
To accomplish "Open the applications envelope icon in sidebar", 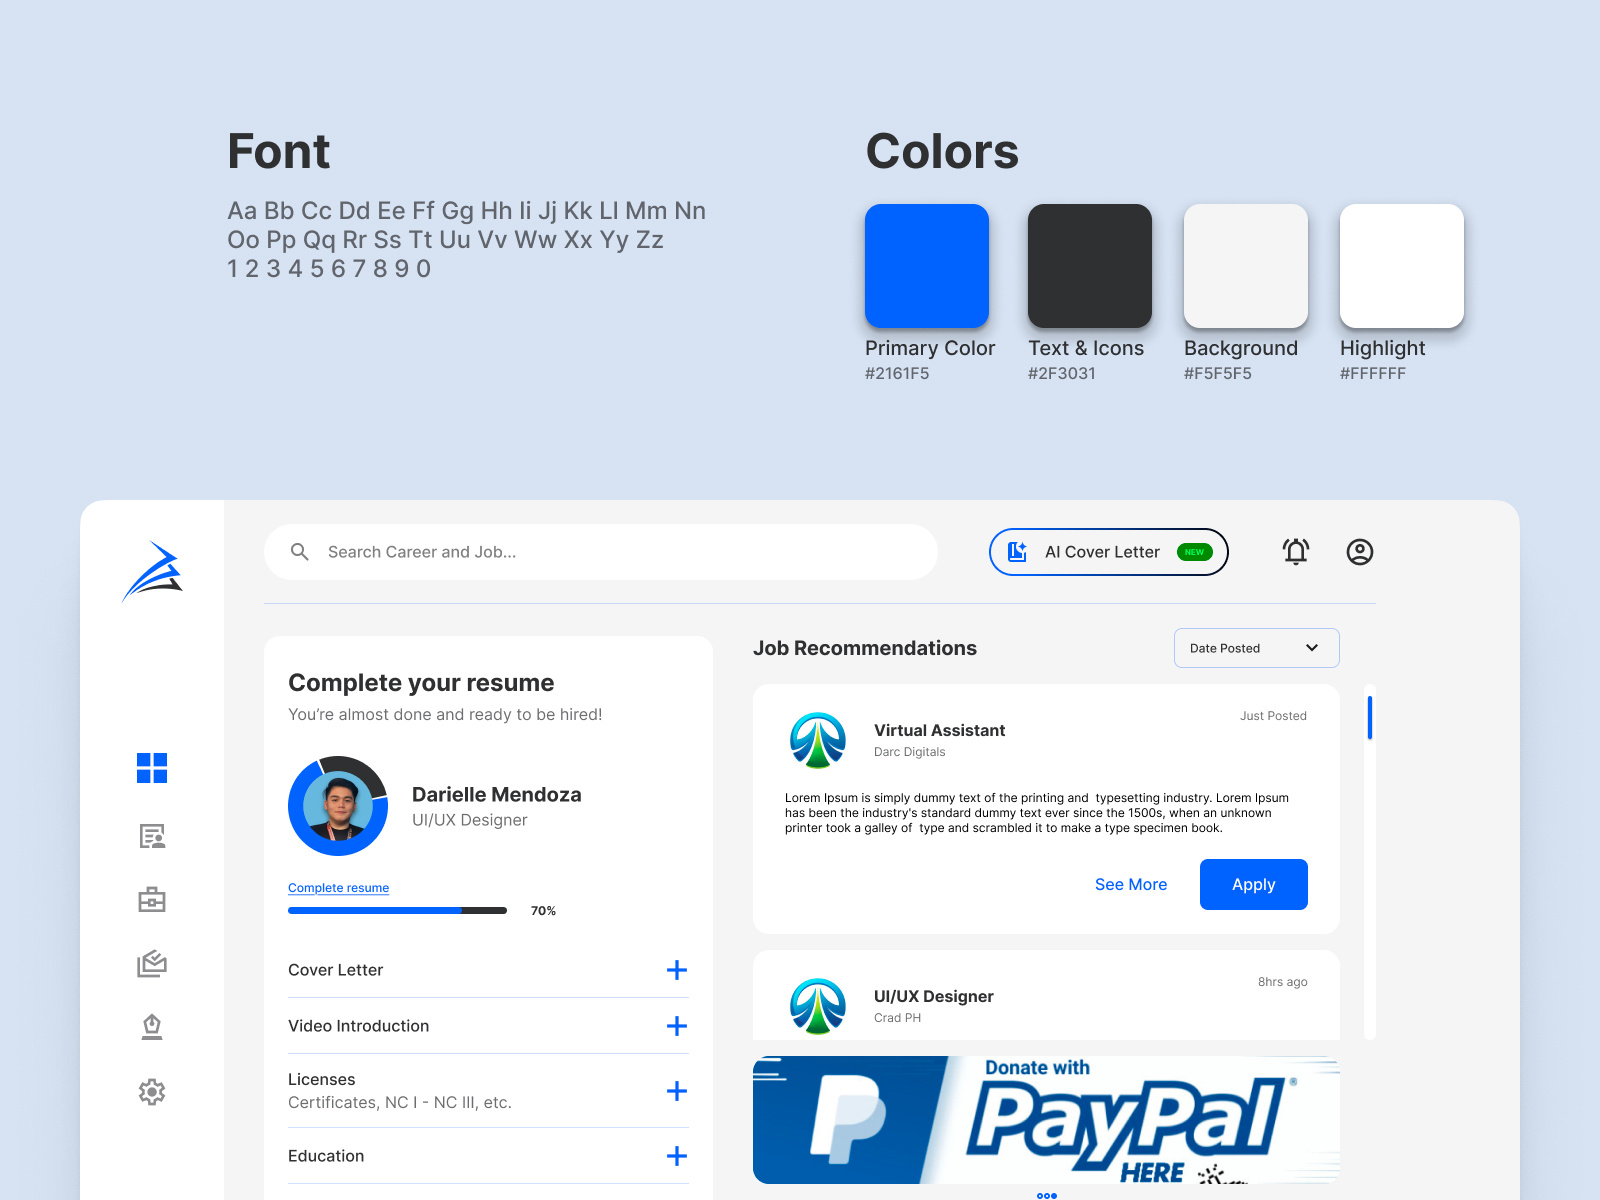I will click(152, 964).
